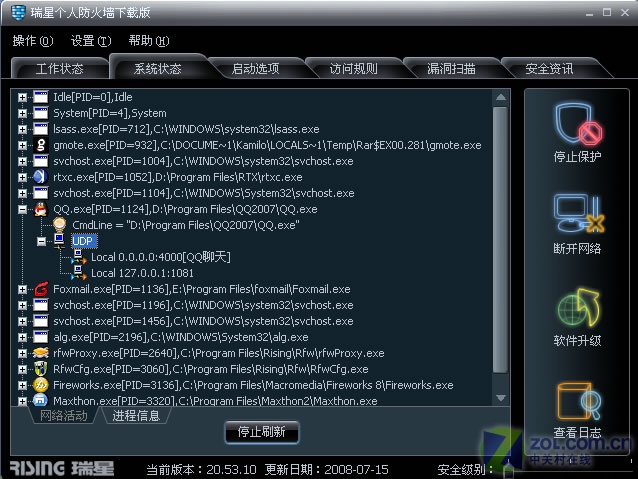Click the Software Upgrade (软件升级) globe icon
This screenshot has height=479, width=638.
click(x=579, y=308)
